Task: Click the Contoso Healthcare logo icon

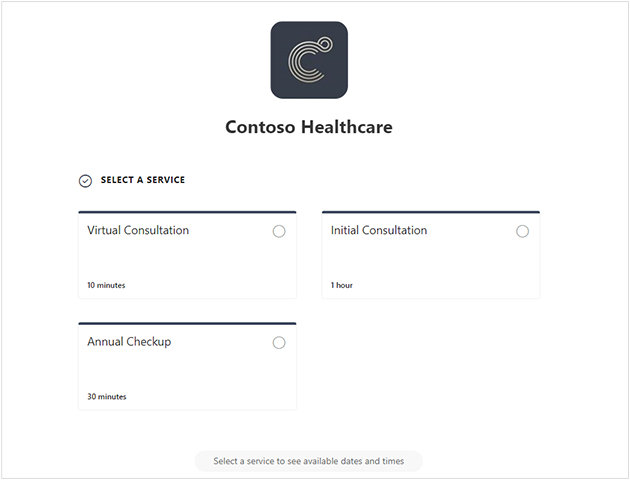Action: 309,60
